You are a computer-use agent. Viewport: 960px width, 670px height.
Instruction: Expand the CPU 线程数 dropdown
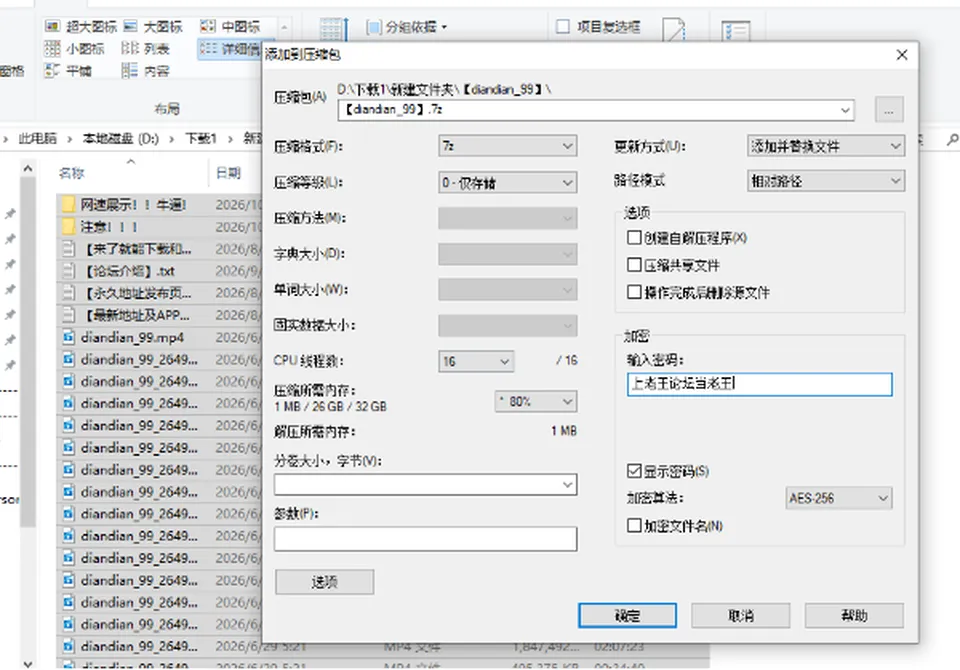476,361
